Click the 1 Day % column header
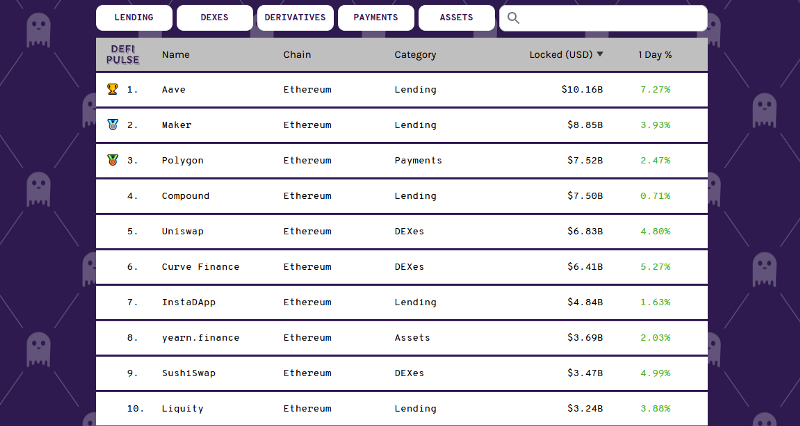Viewport: 800px width, 426px height. pos(655,55)
